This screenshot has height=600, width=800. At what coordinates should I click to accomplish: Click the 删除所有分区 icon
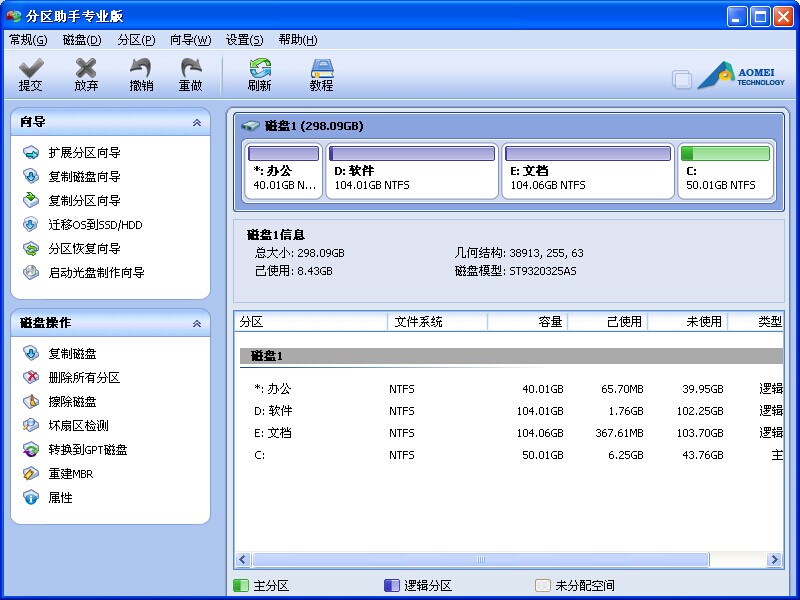[31, 377]
